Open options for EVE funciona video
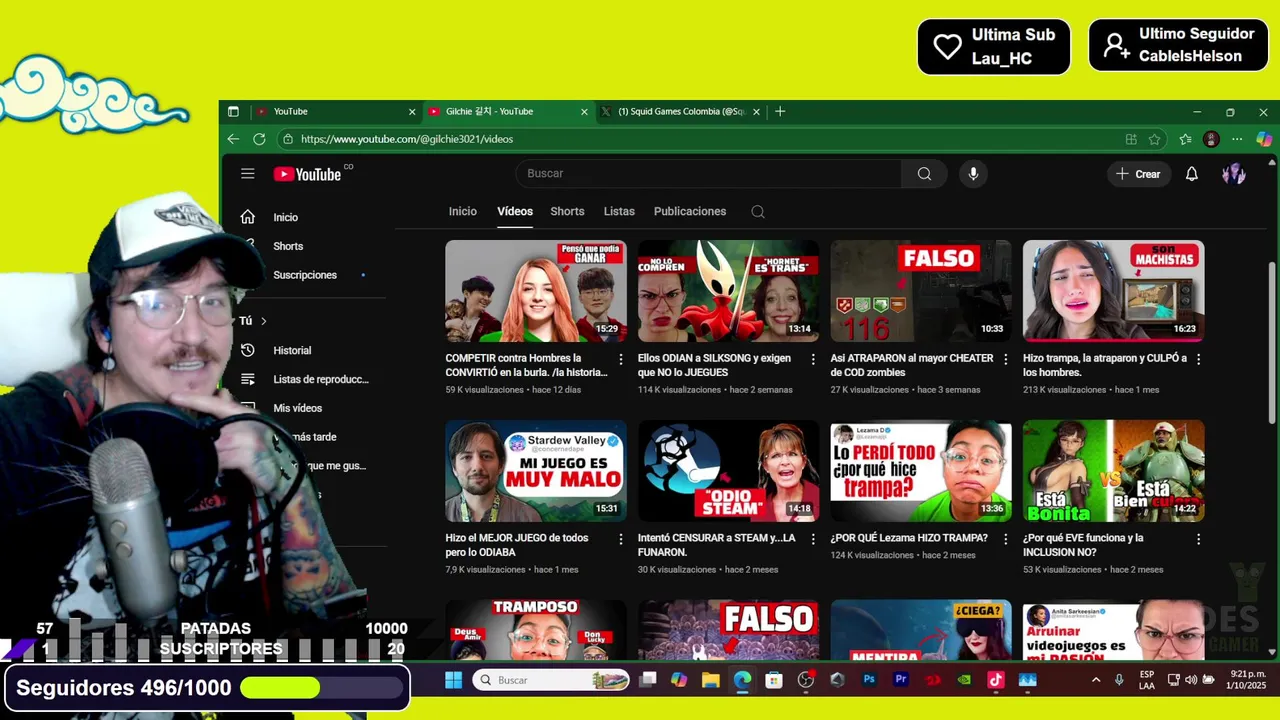 click(x=1198, y=539)
